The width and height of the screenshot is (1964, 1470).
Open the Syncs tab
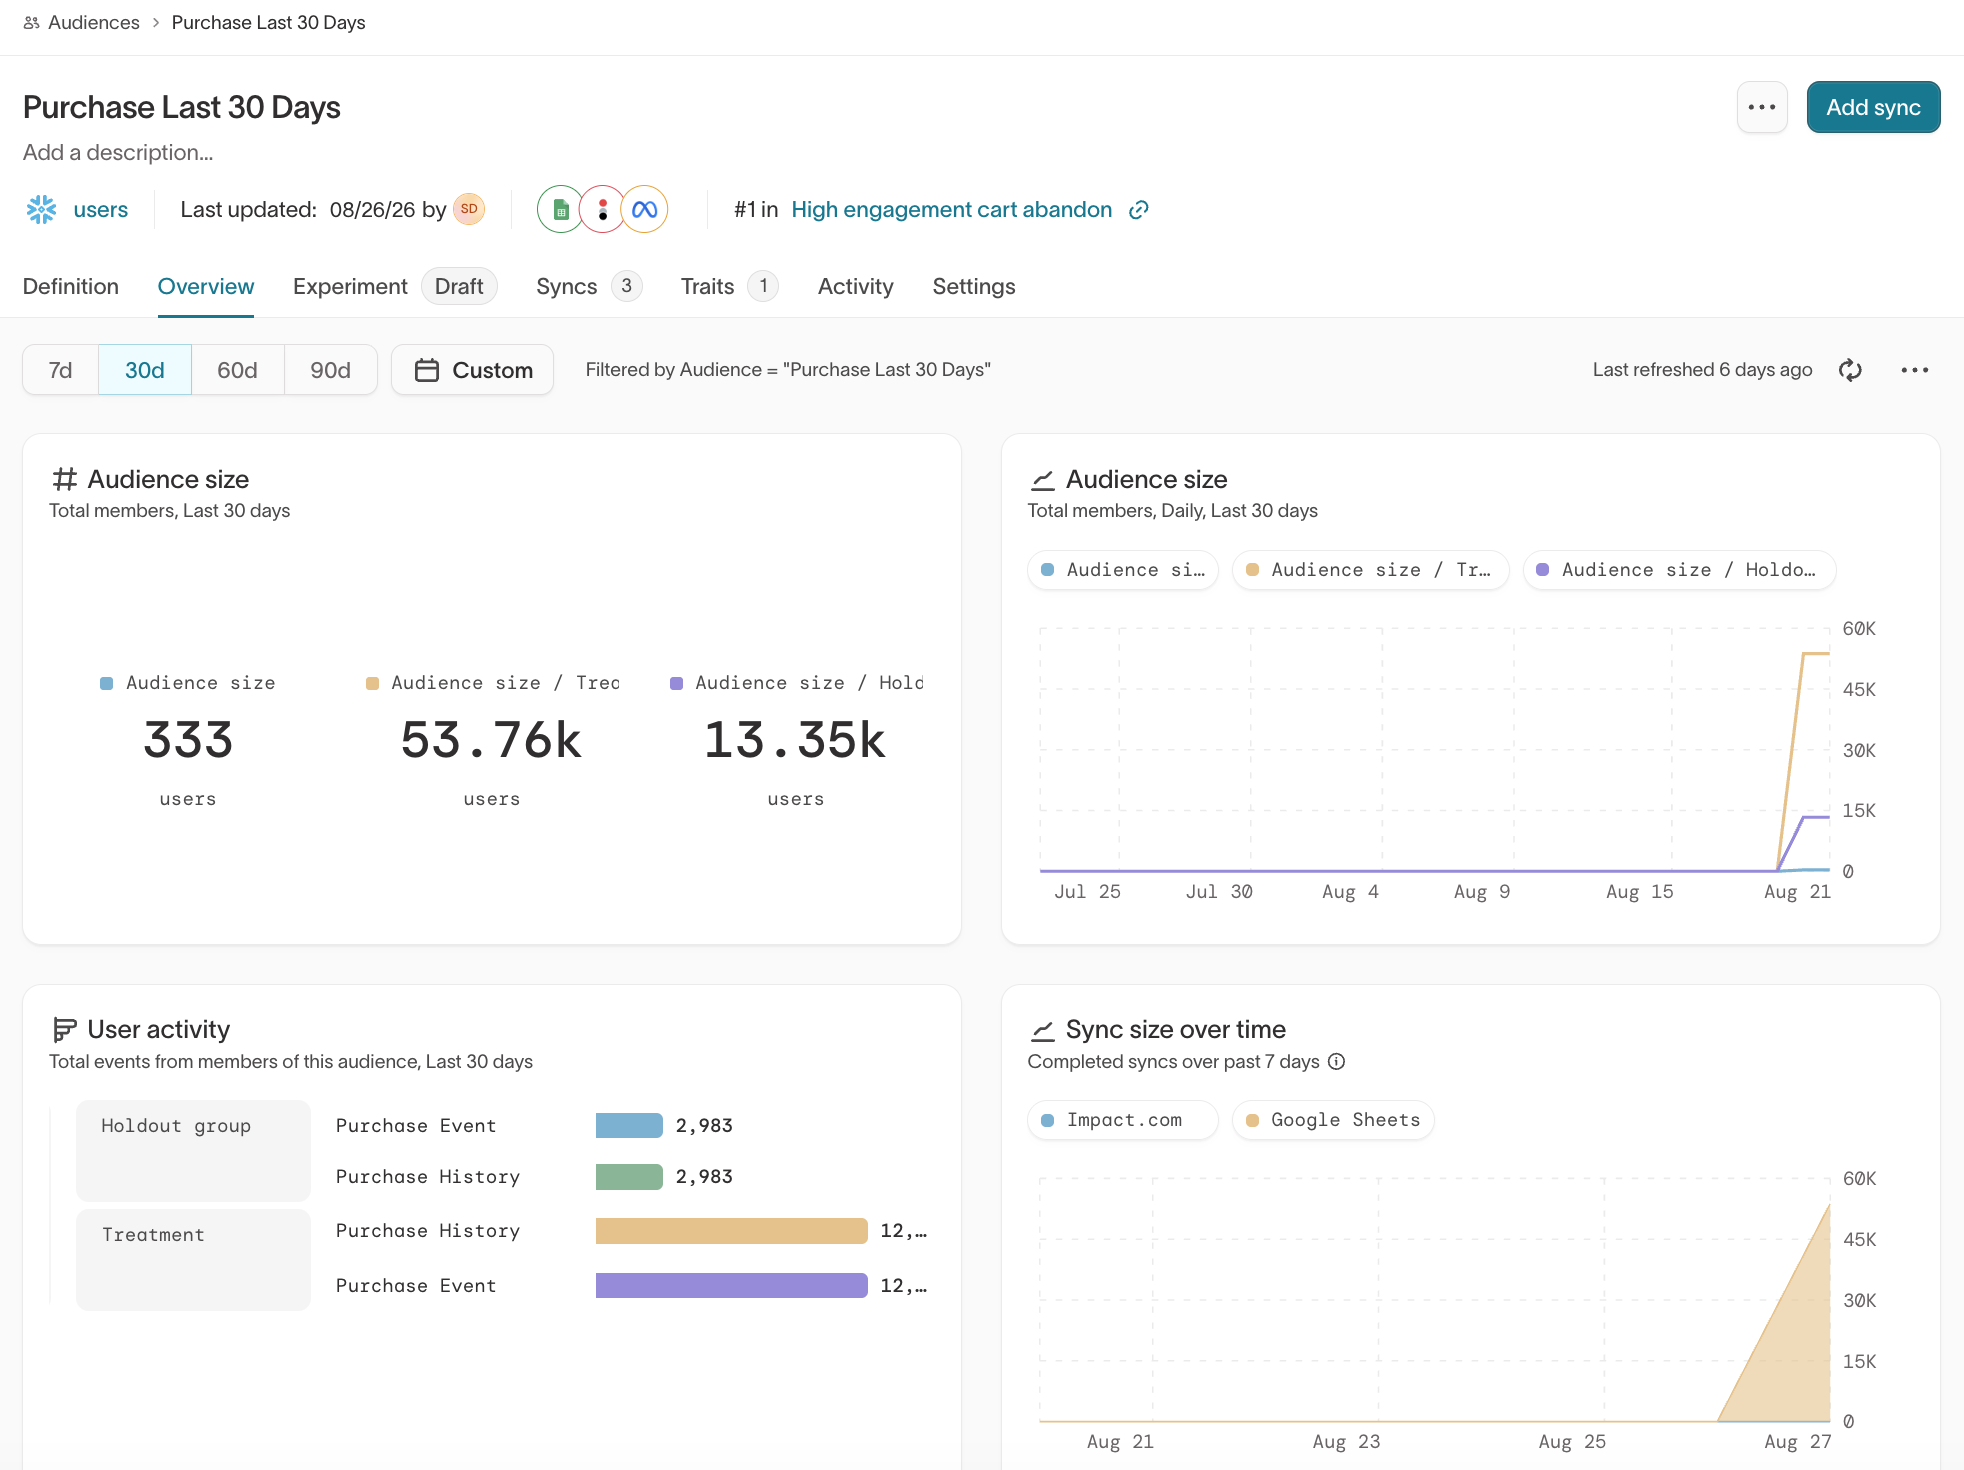coord(588,287)
